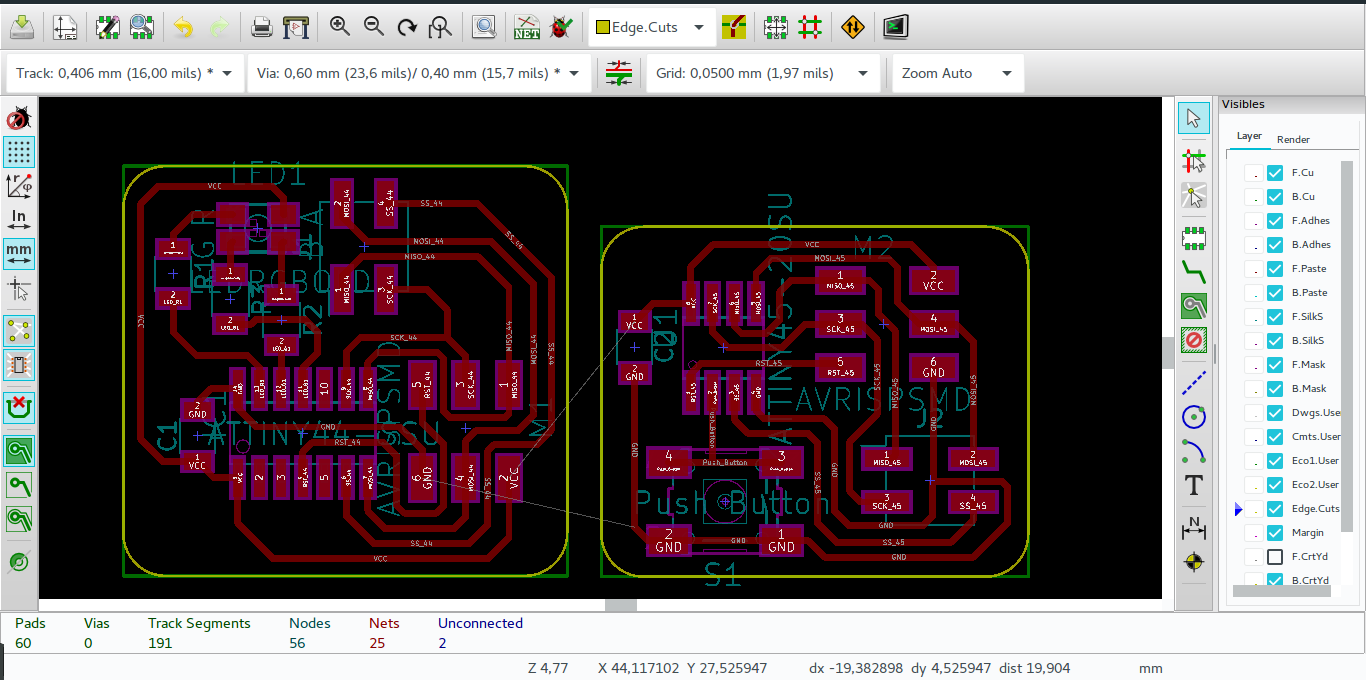
Task: Select the Layer tab in Visibles
Action: pyautogui.click(x=1248, y=135)
